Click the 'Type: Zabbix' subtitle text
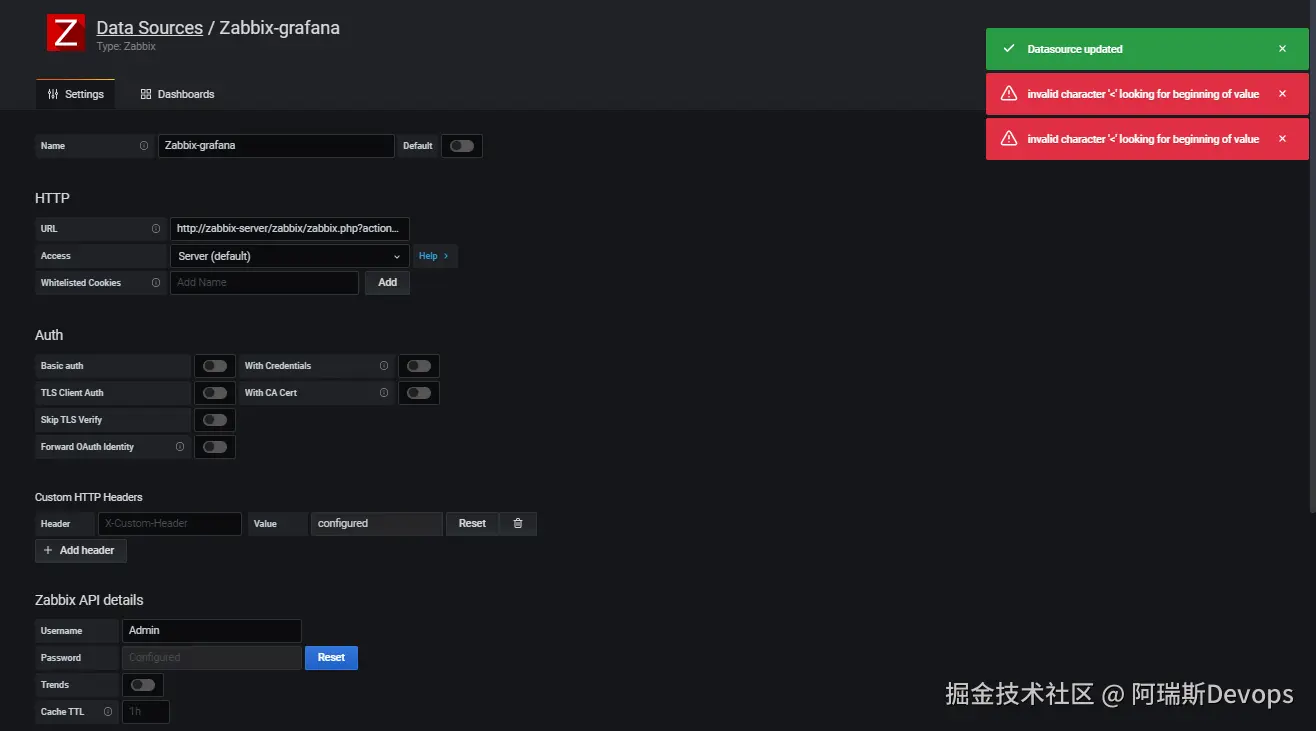This screenshot has width=1316, height=731. coord(126,46)
